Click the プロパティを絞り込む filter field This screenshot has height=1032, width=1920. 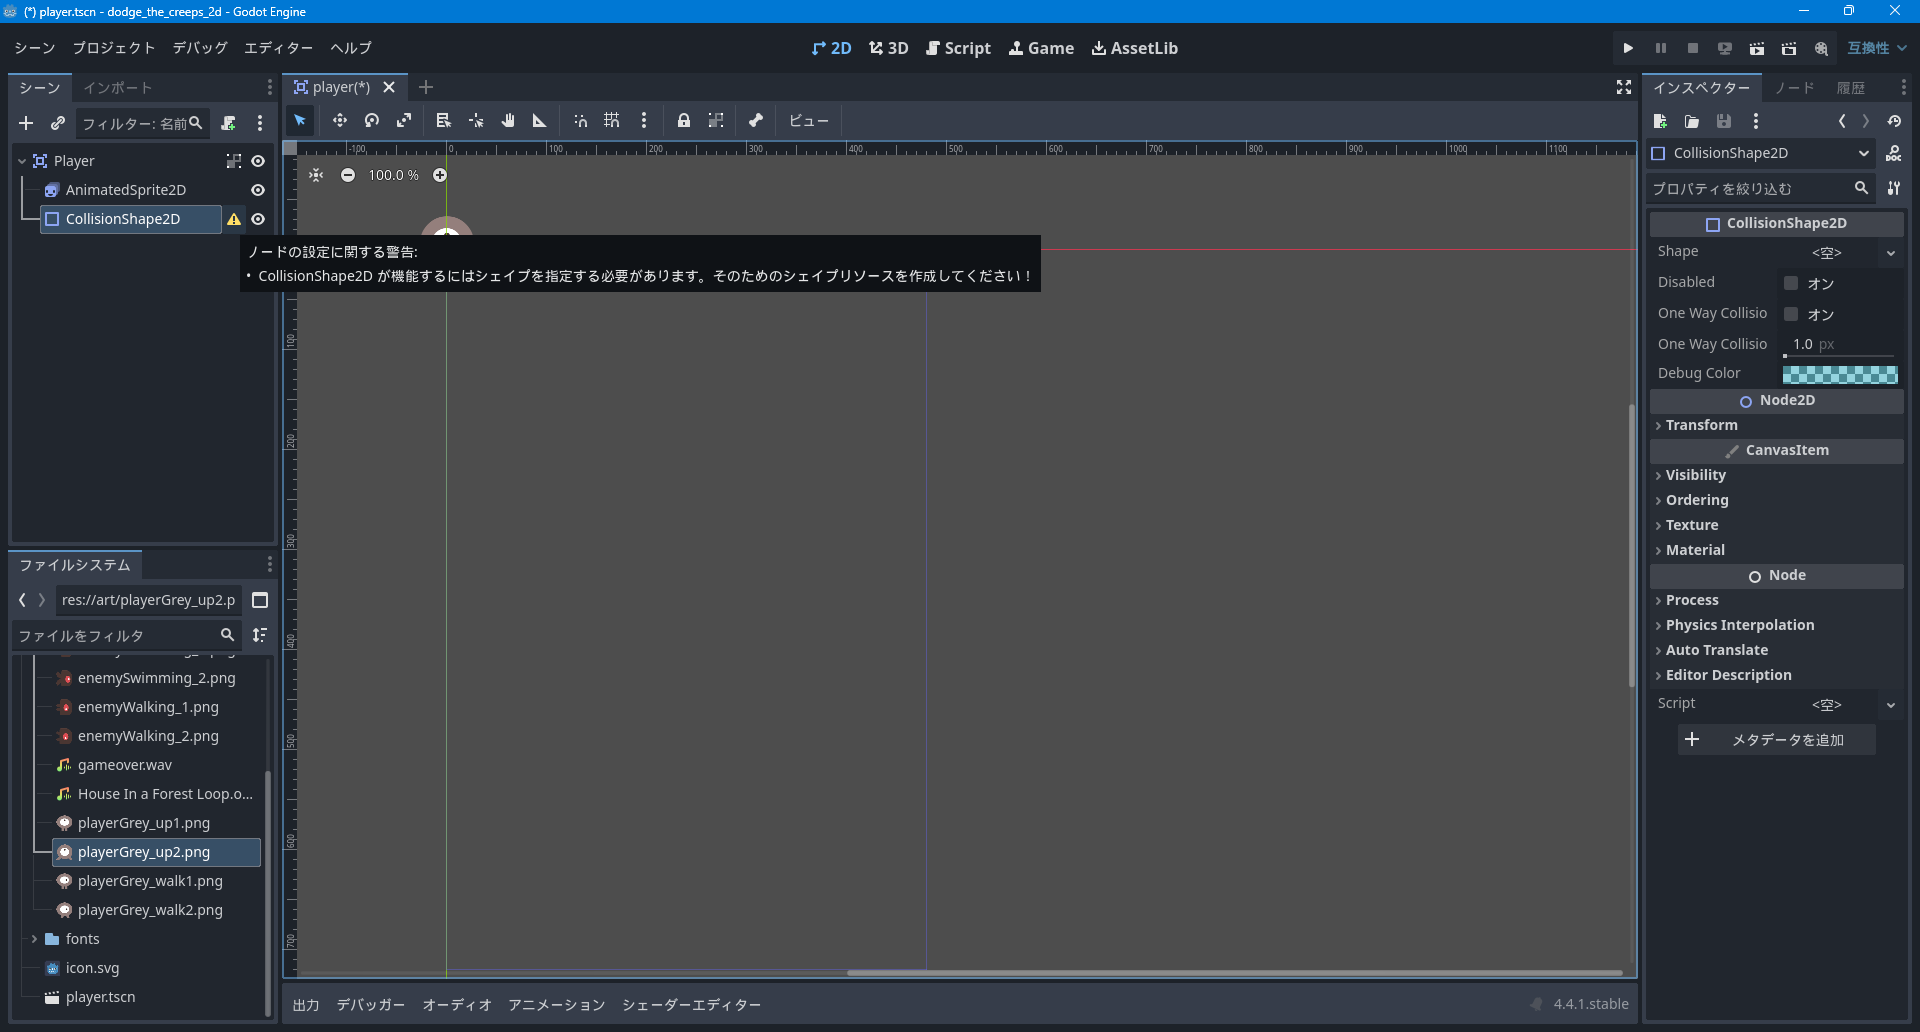pos(1761,188)
